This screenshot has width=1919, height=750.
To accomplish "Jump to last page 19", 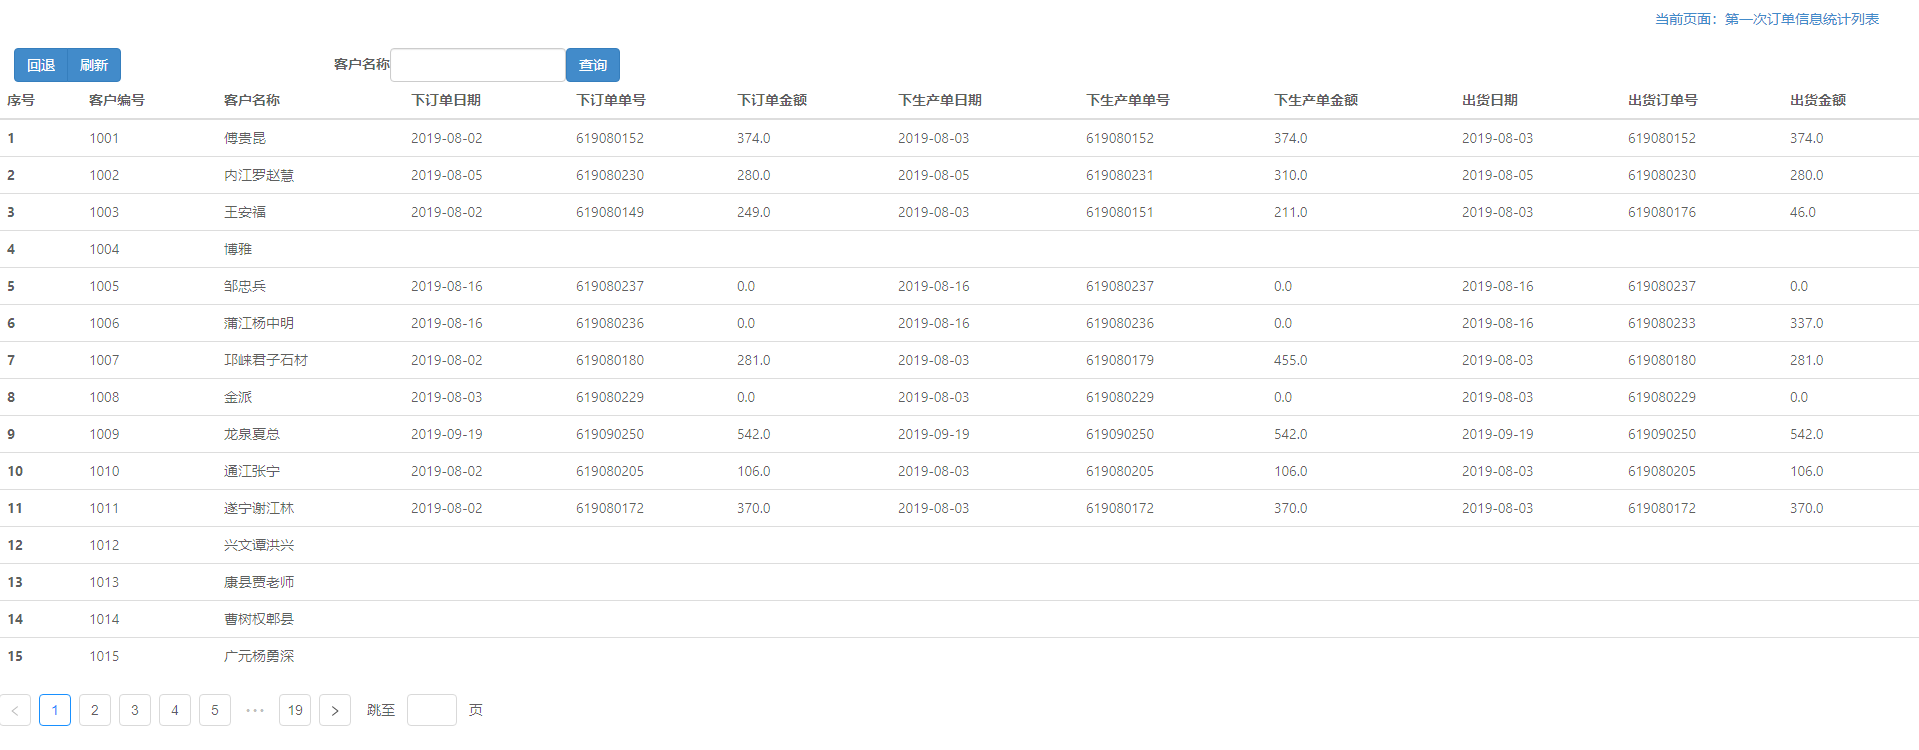I will (x=295, y=710).
